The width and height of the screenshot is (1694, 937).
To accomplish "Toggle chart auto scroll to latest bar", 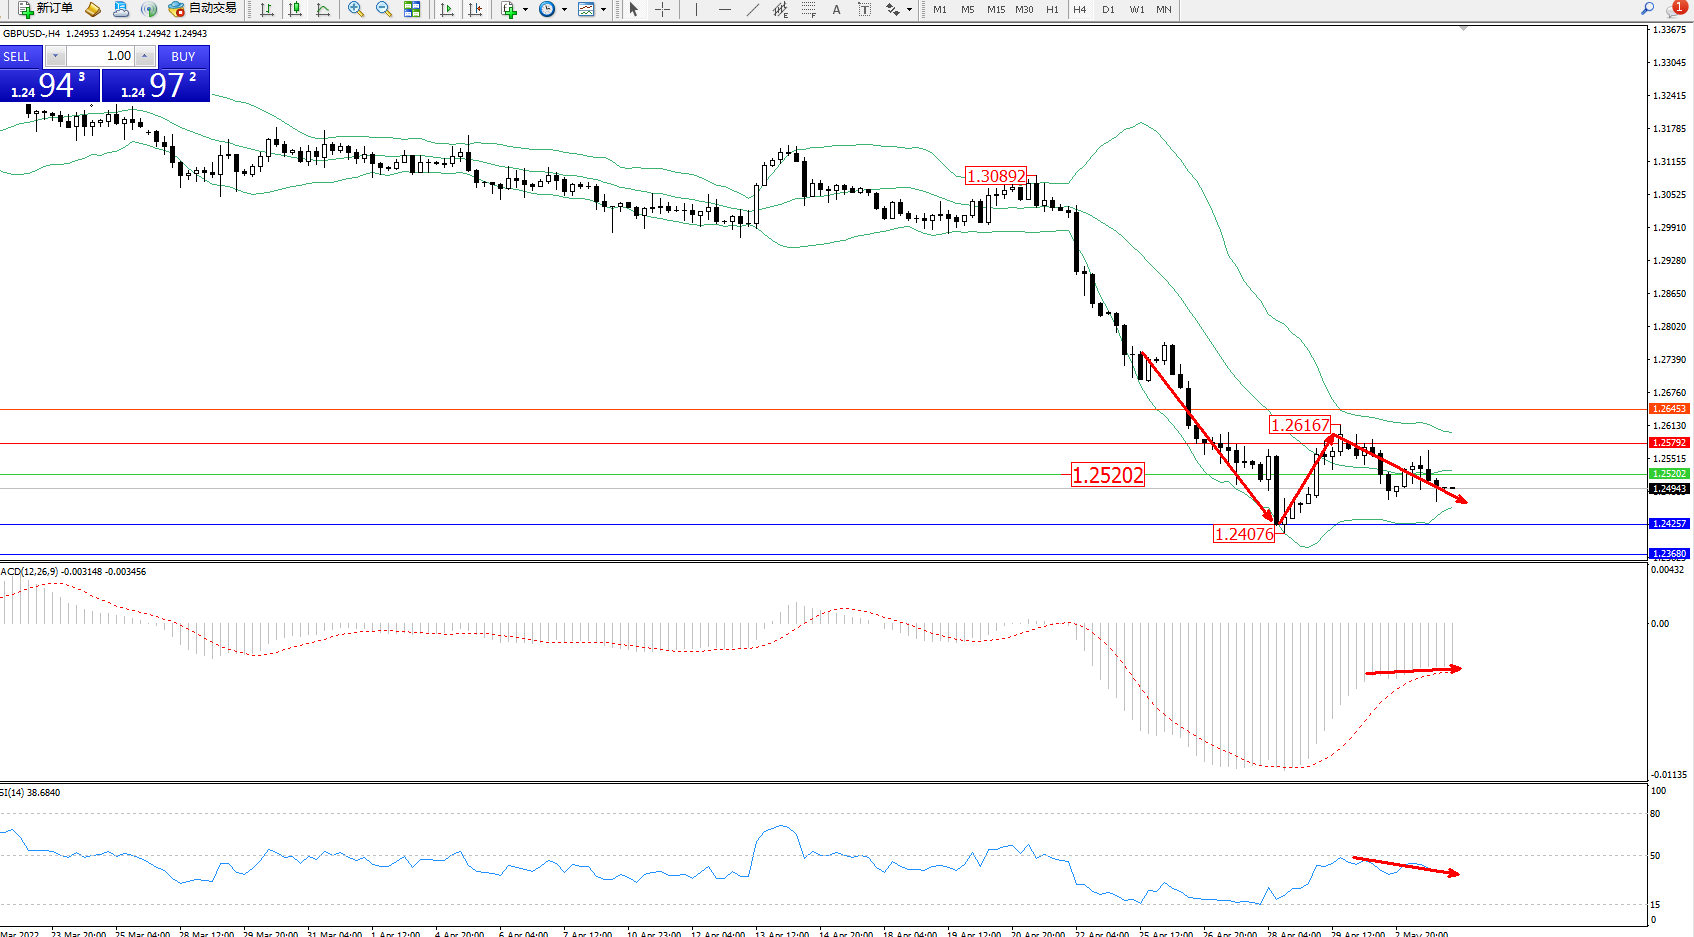I will (x=447, y=9).
